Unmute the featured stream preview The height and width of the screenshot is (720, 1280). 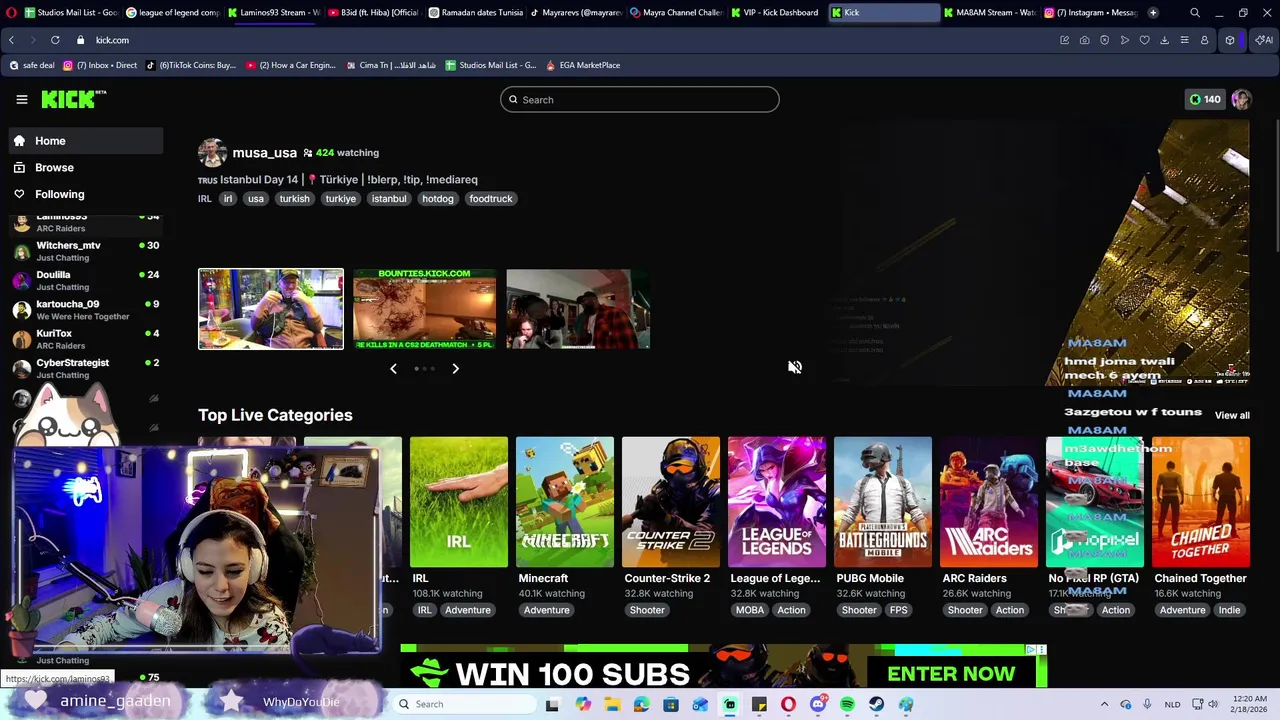795,367
